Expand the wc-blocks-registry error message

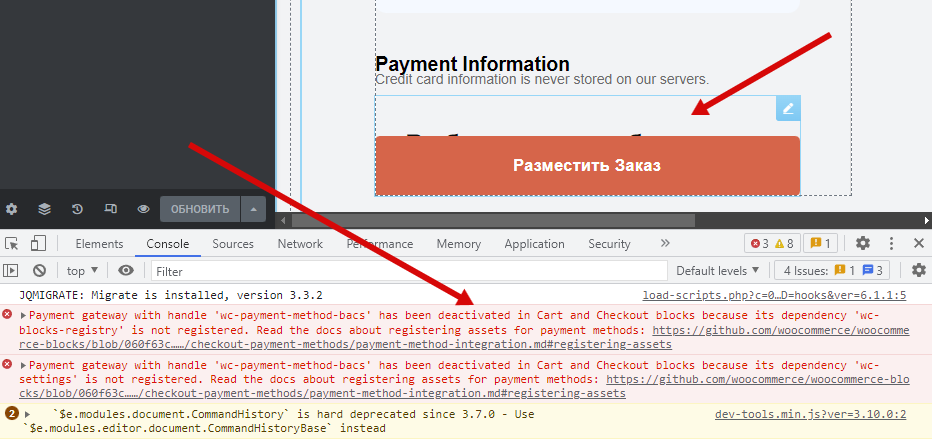(24, 316)
